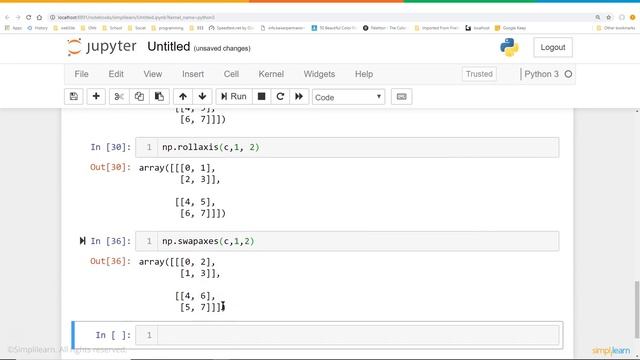
Task: Click the notebook vertical scrollbar thumb
Action: (x=637, y=309)
